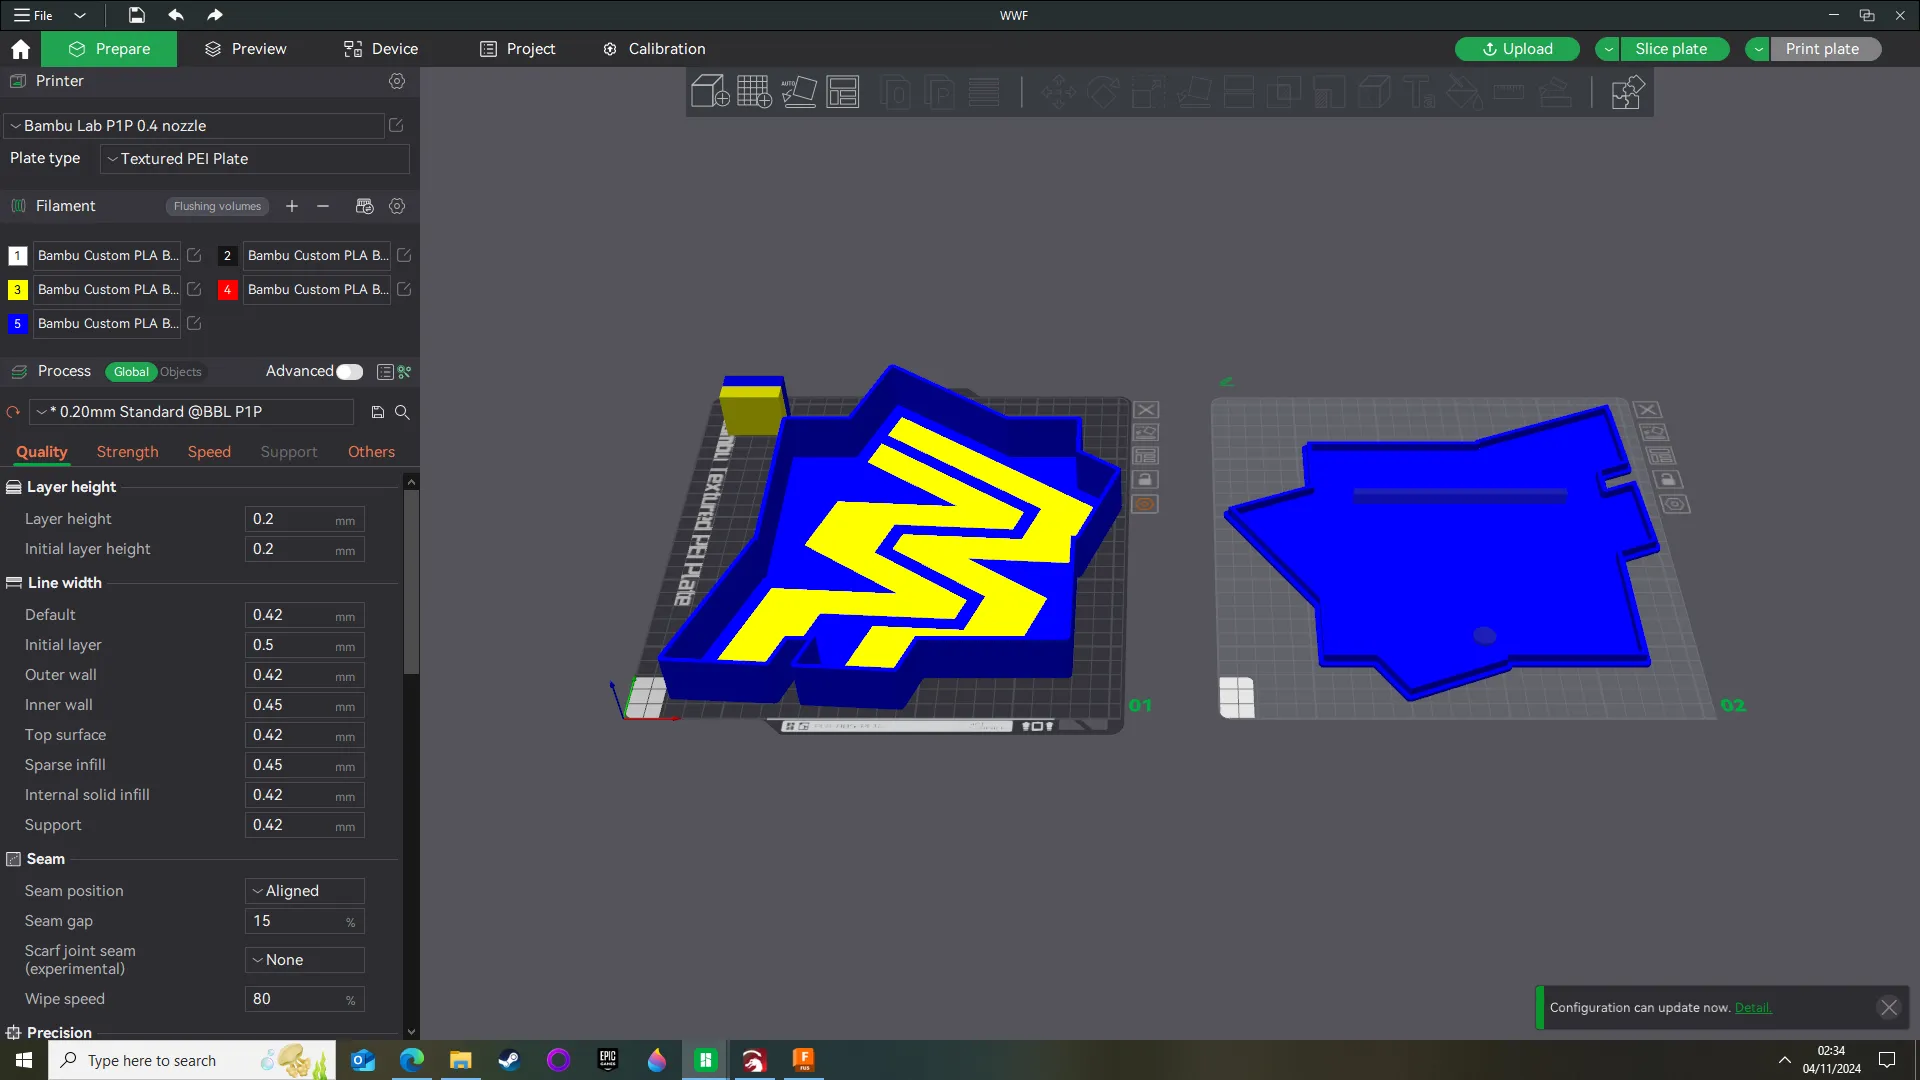Switch to the Calibration tab
The image size is (1920, 1080).
click(x=654, y=49)
